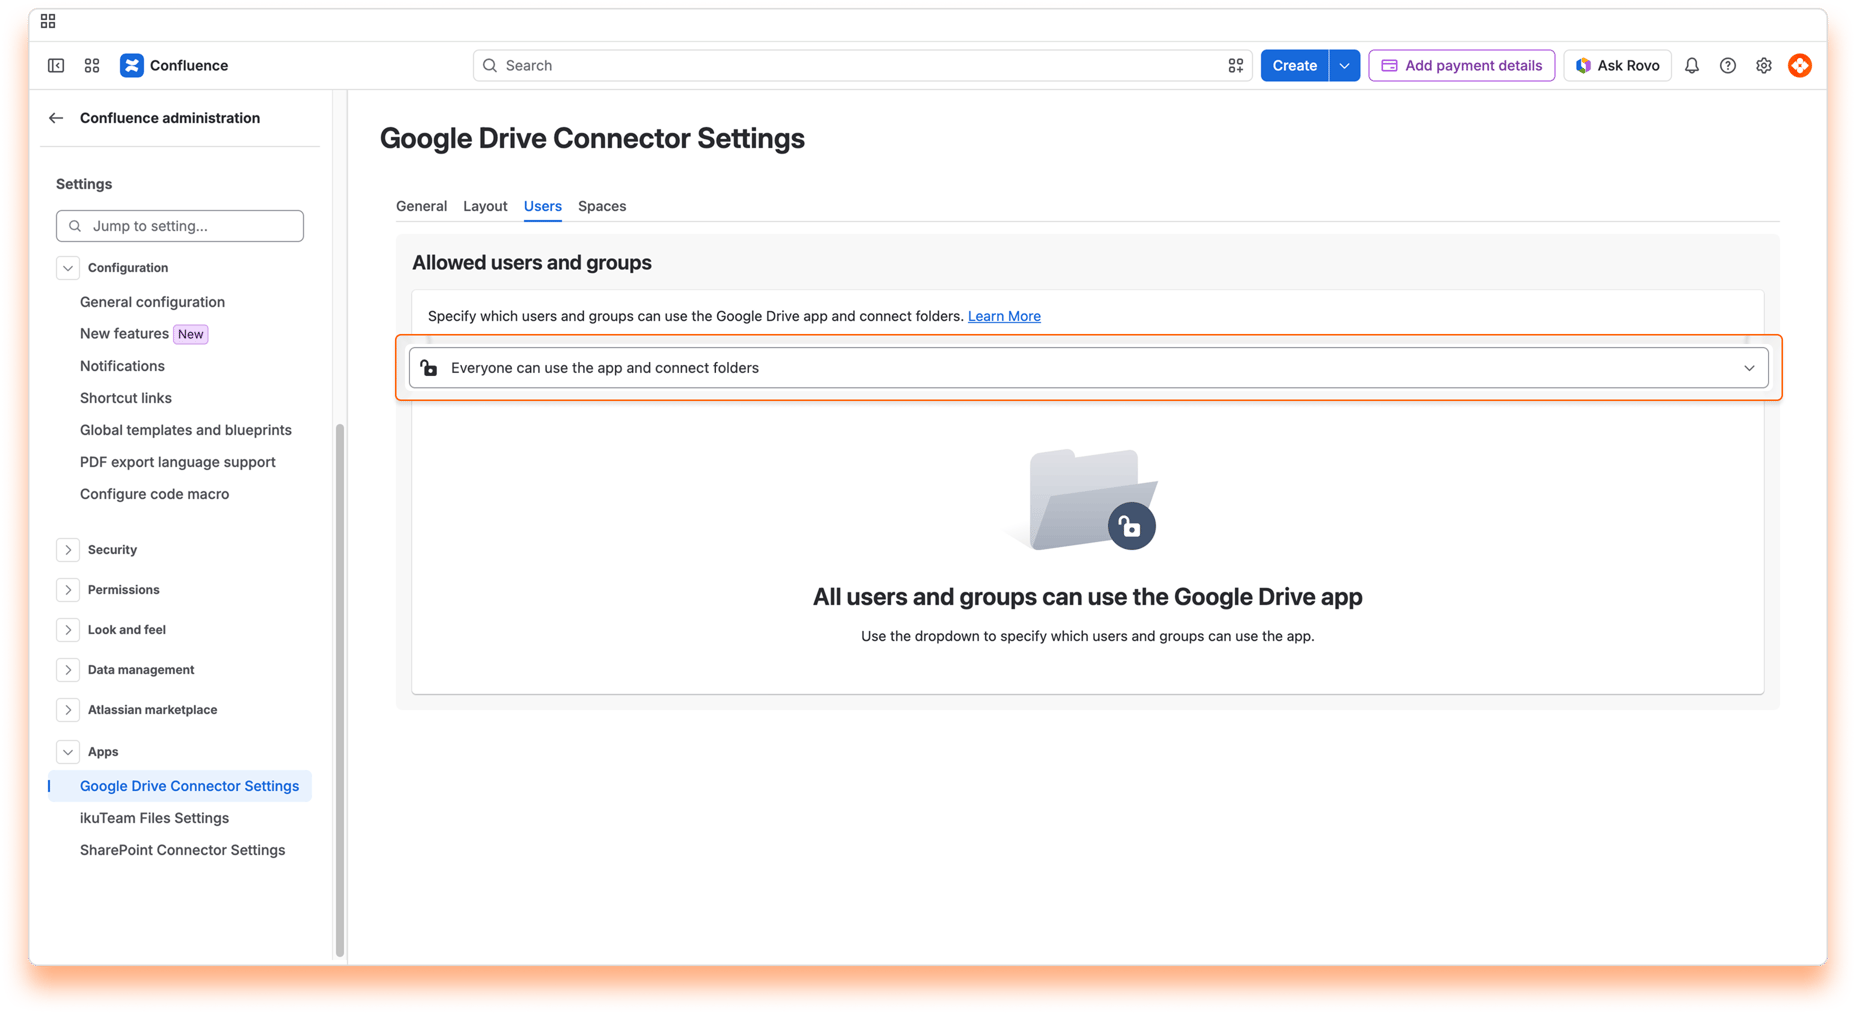
Task: Select the Users tab
Action: (543, 206)
